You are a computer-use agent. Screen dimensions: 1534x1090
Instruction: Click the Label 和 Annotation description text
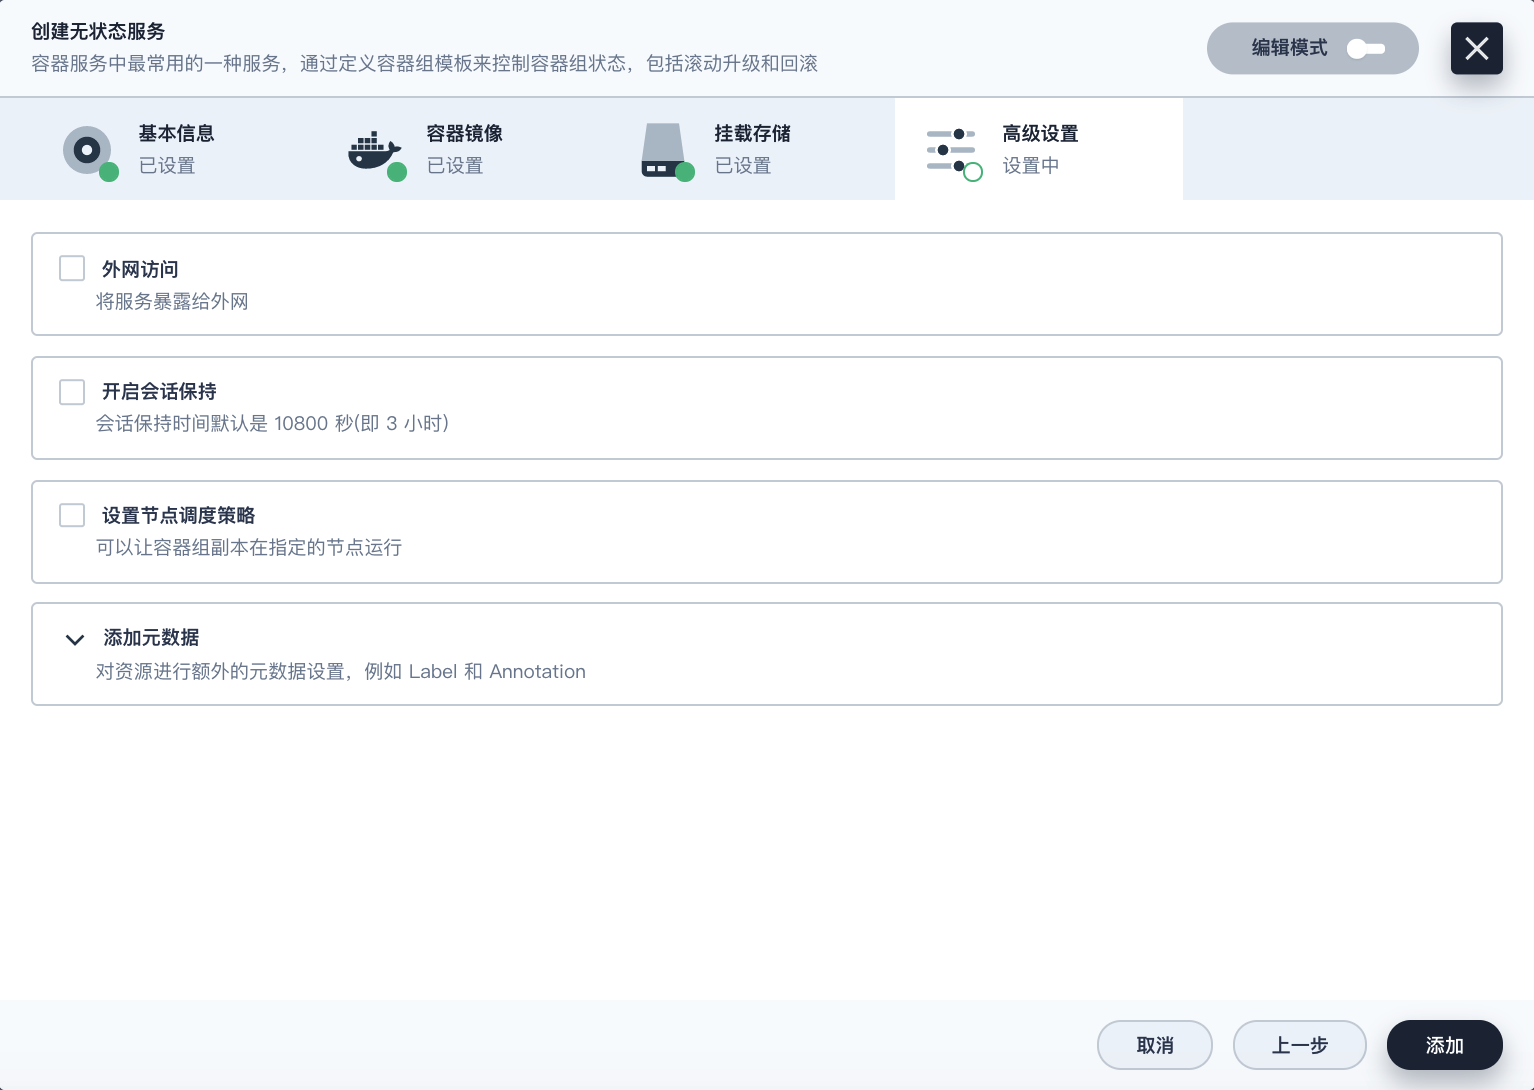point(341,671)
